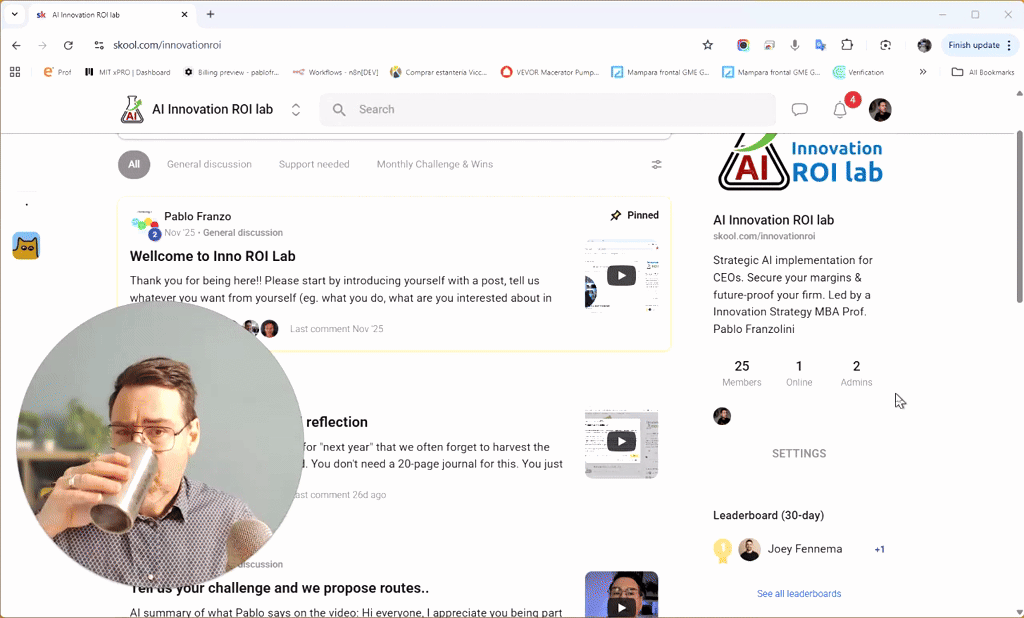Viewport: 1024px width, 618px height.
Task: Click the SETTINGS button
Action: [799, 453]
